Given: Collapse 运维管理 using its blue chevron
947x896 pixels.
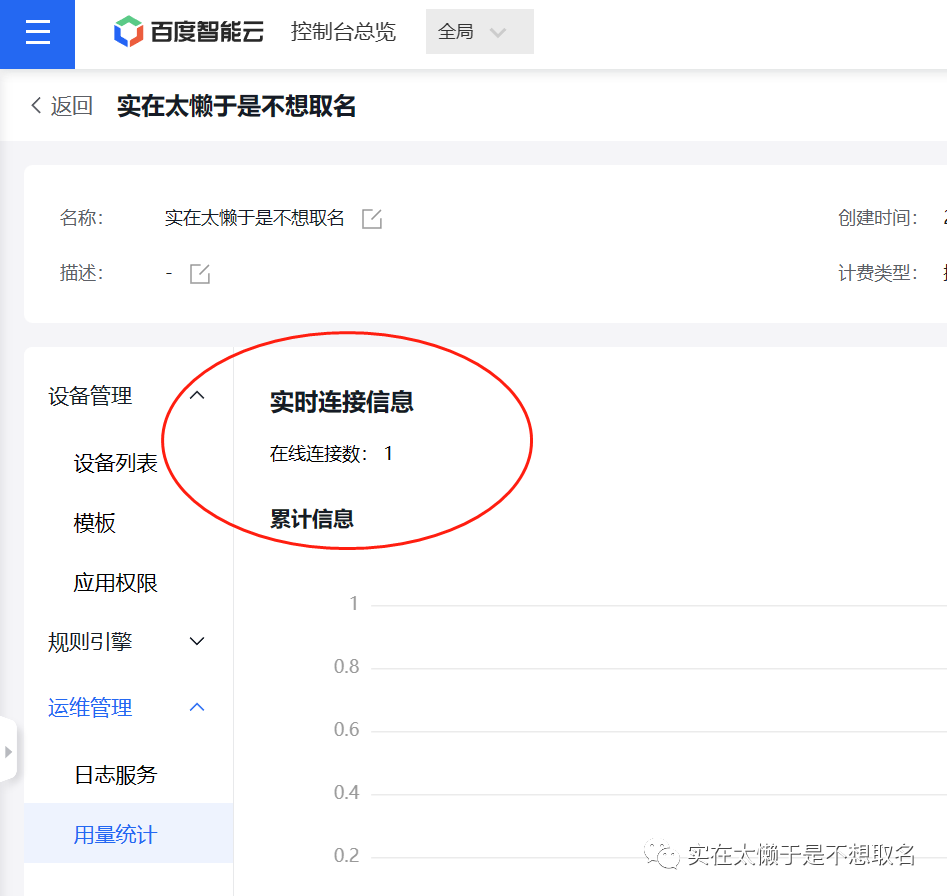Looking at the screenshot, I should 197,708.
